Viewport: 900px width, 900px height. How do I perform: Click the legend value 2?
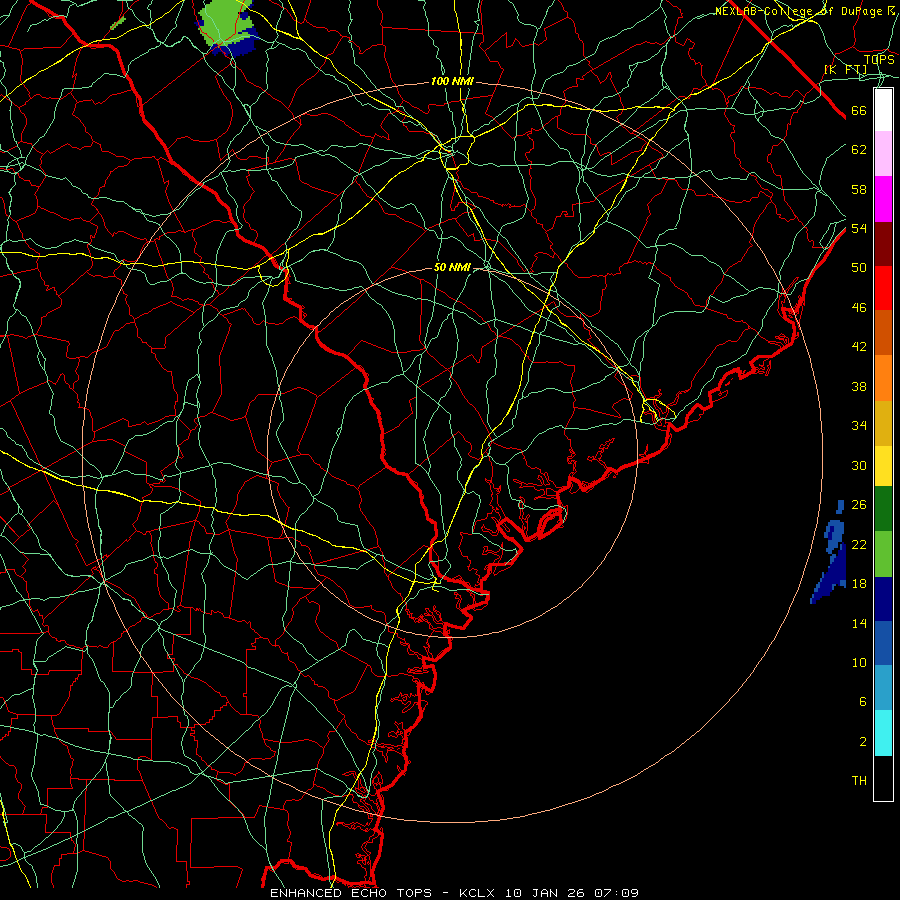pyautogui.click(x=863, y=742)
